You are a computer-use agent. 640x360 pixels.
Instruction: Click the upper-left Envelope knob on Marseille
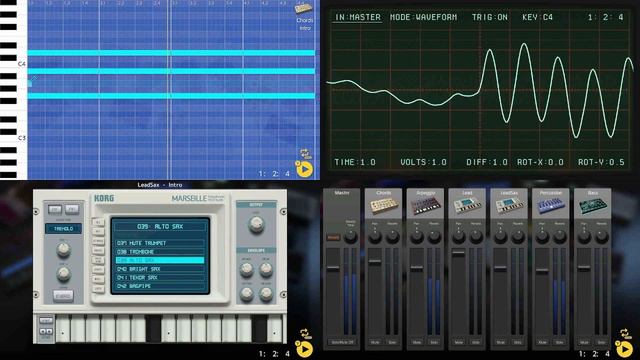click(247, 269)
